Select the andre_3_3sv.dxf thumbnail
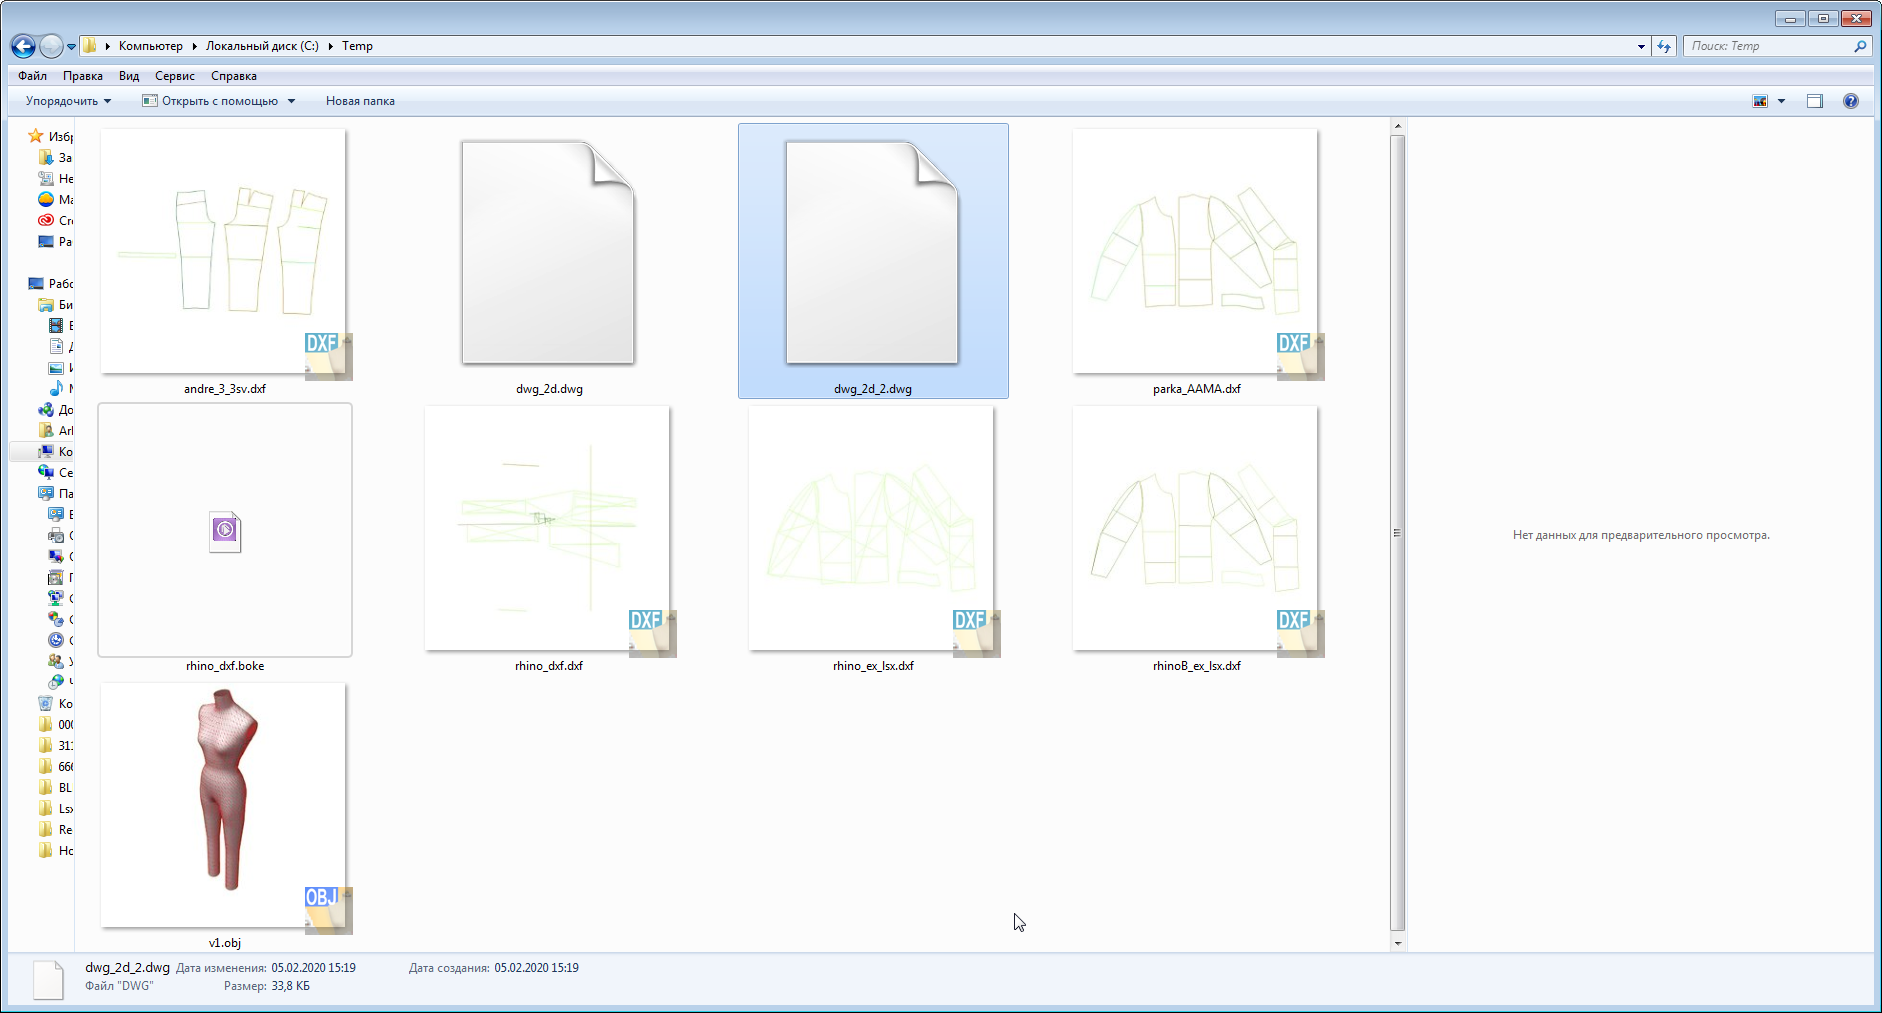 click(224, 252)
